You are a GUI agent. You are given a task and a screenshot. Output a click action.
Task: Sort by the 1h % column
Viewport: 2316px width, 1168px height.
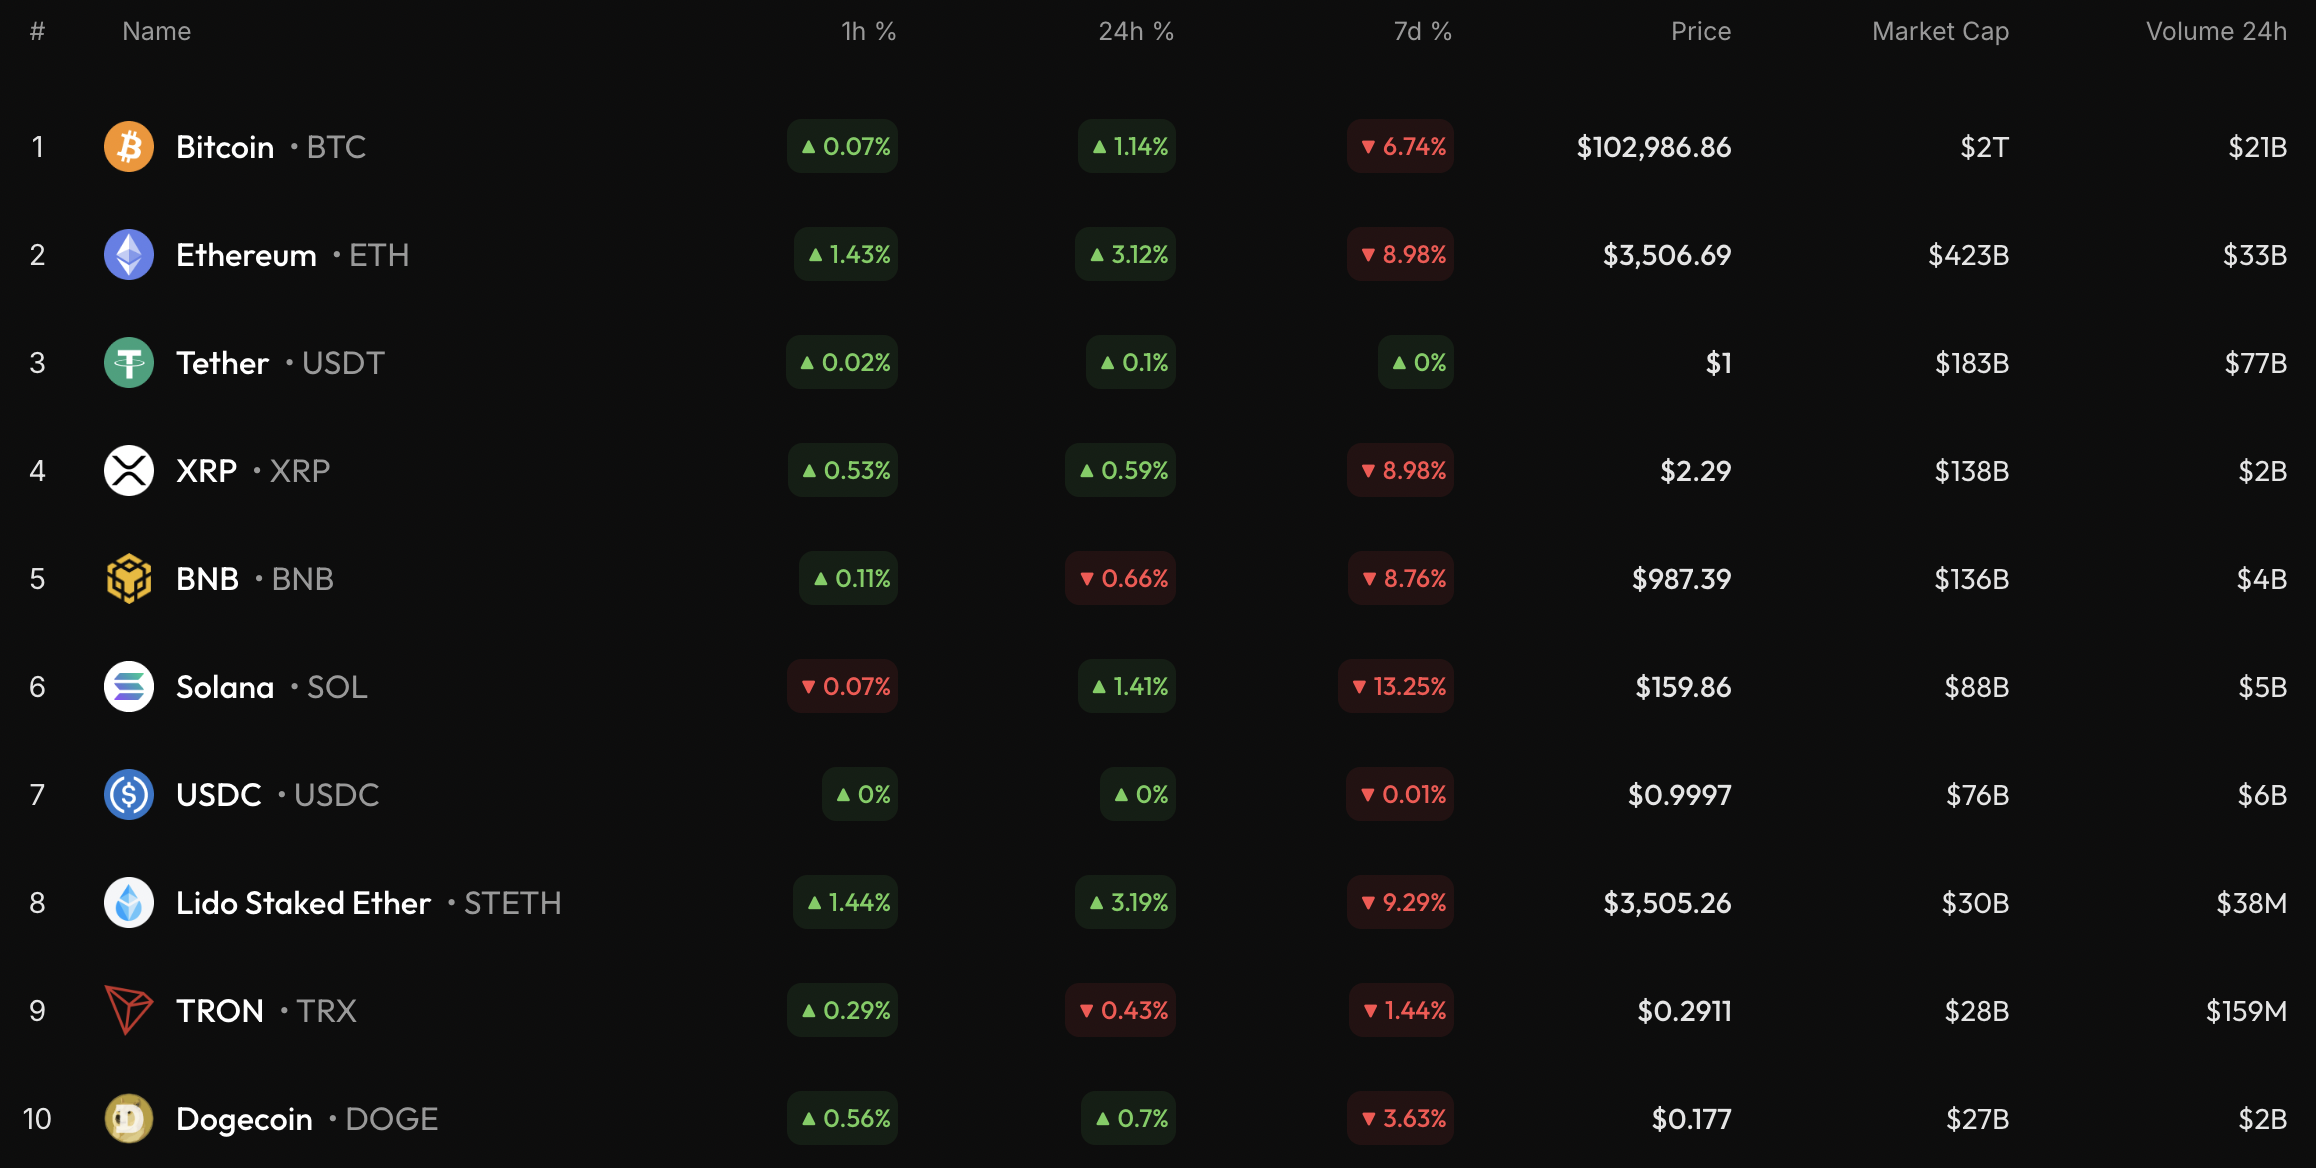click(868, 32)
